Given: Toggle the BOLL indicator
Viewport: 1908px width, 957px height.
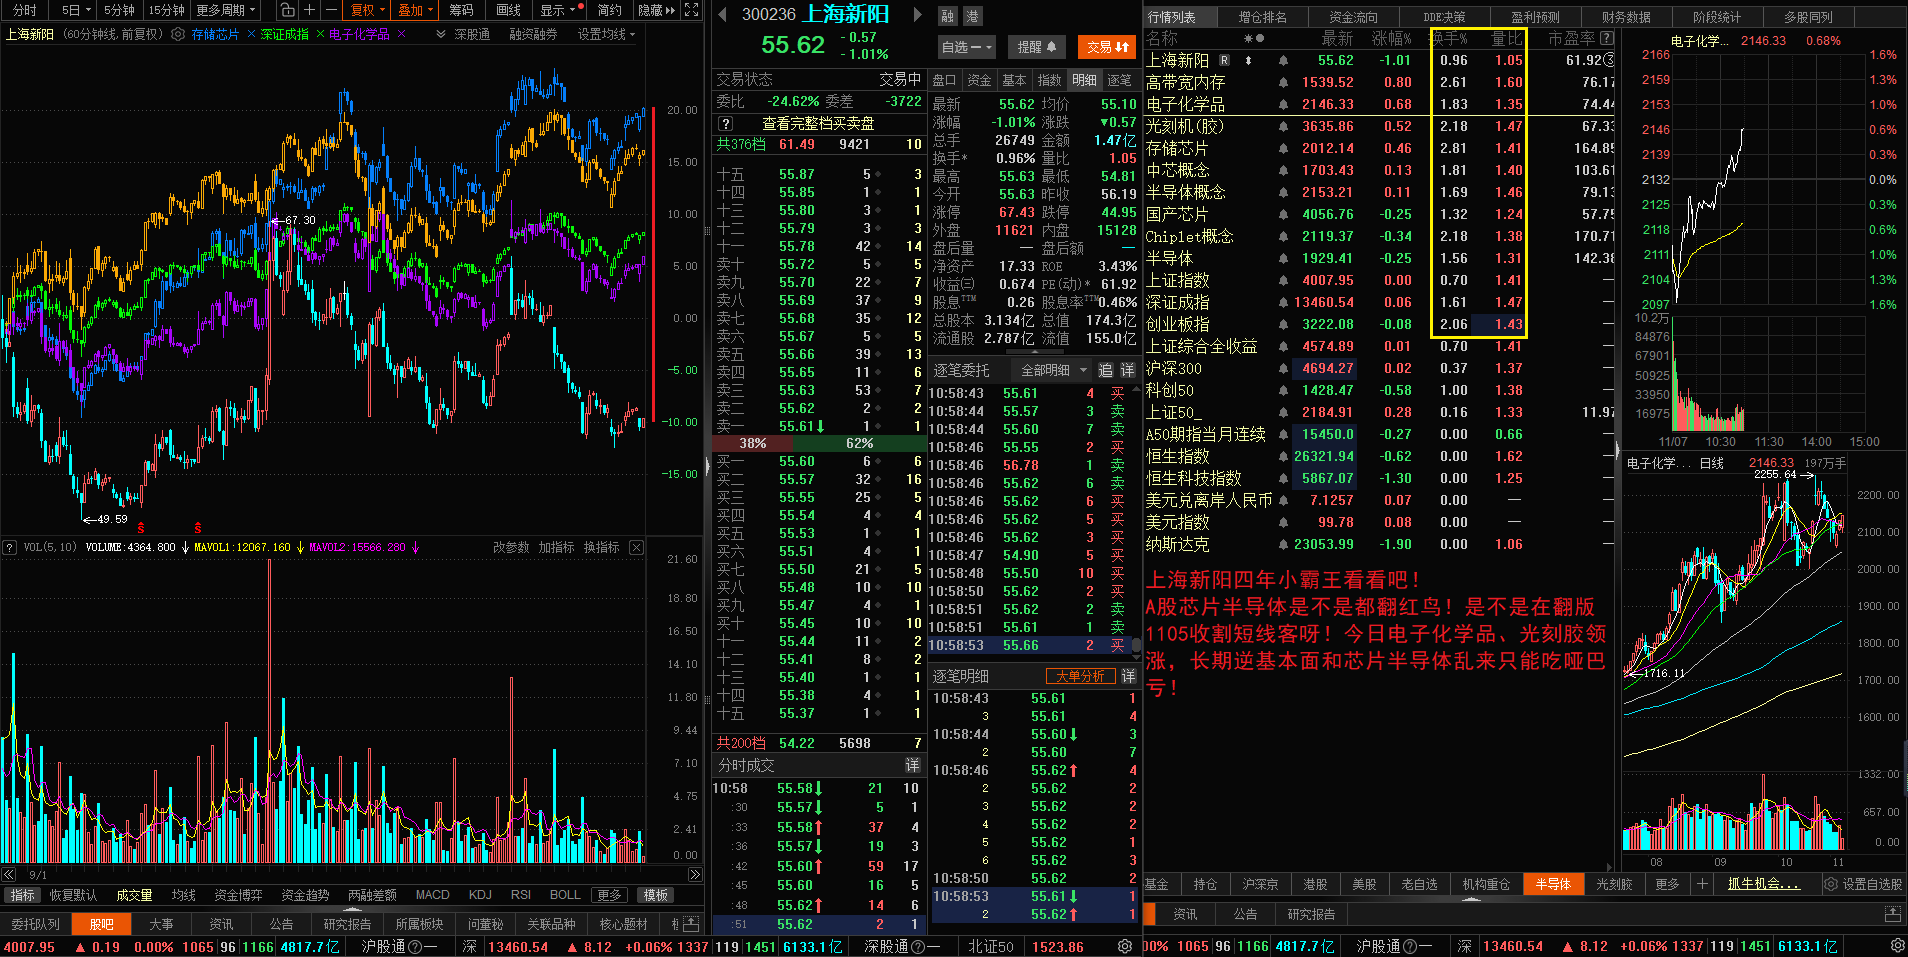Looking at the screenshot, I should [x=565, y=895].
